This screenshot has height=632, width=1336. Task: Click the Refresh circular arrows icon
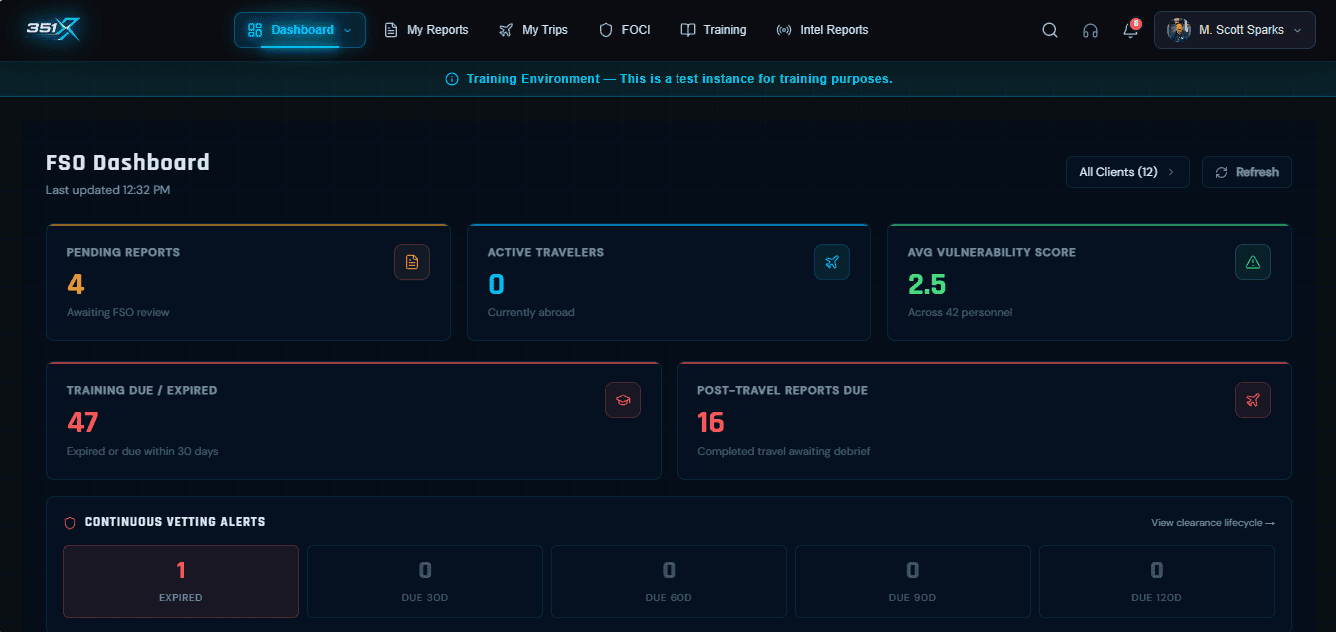pyautogui.click(x=1221, y=172)
